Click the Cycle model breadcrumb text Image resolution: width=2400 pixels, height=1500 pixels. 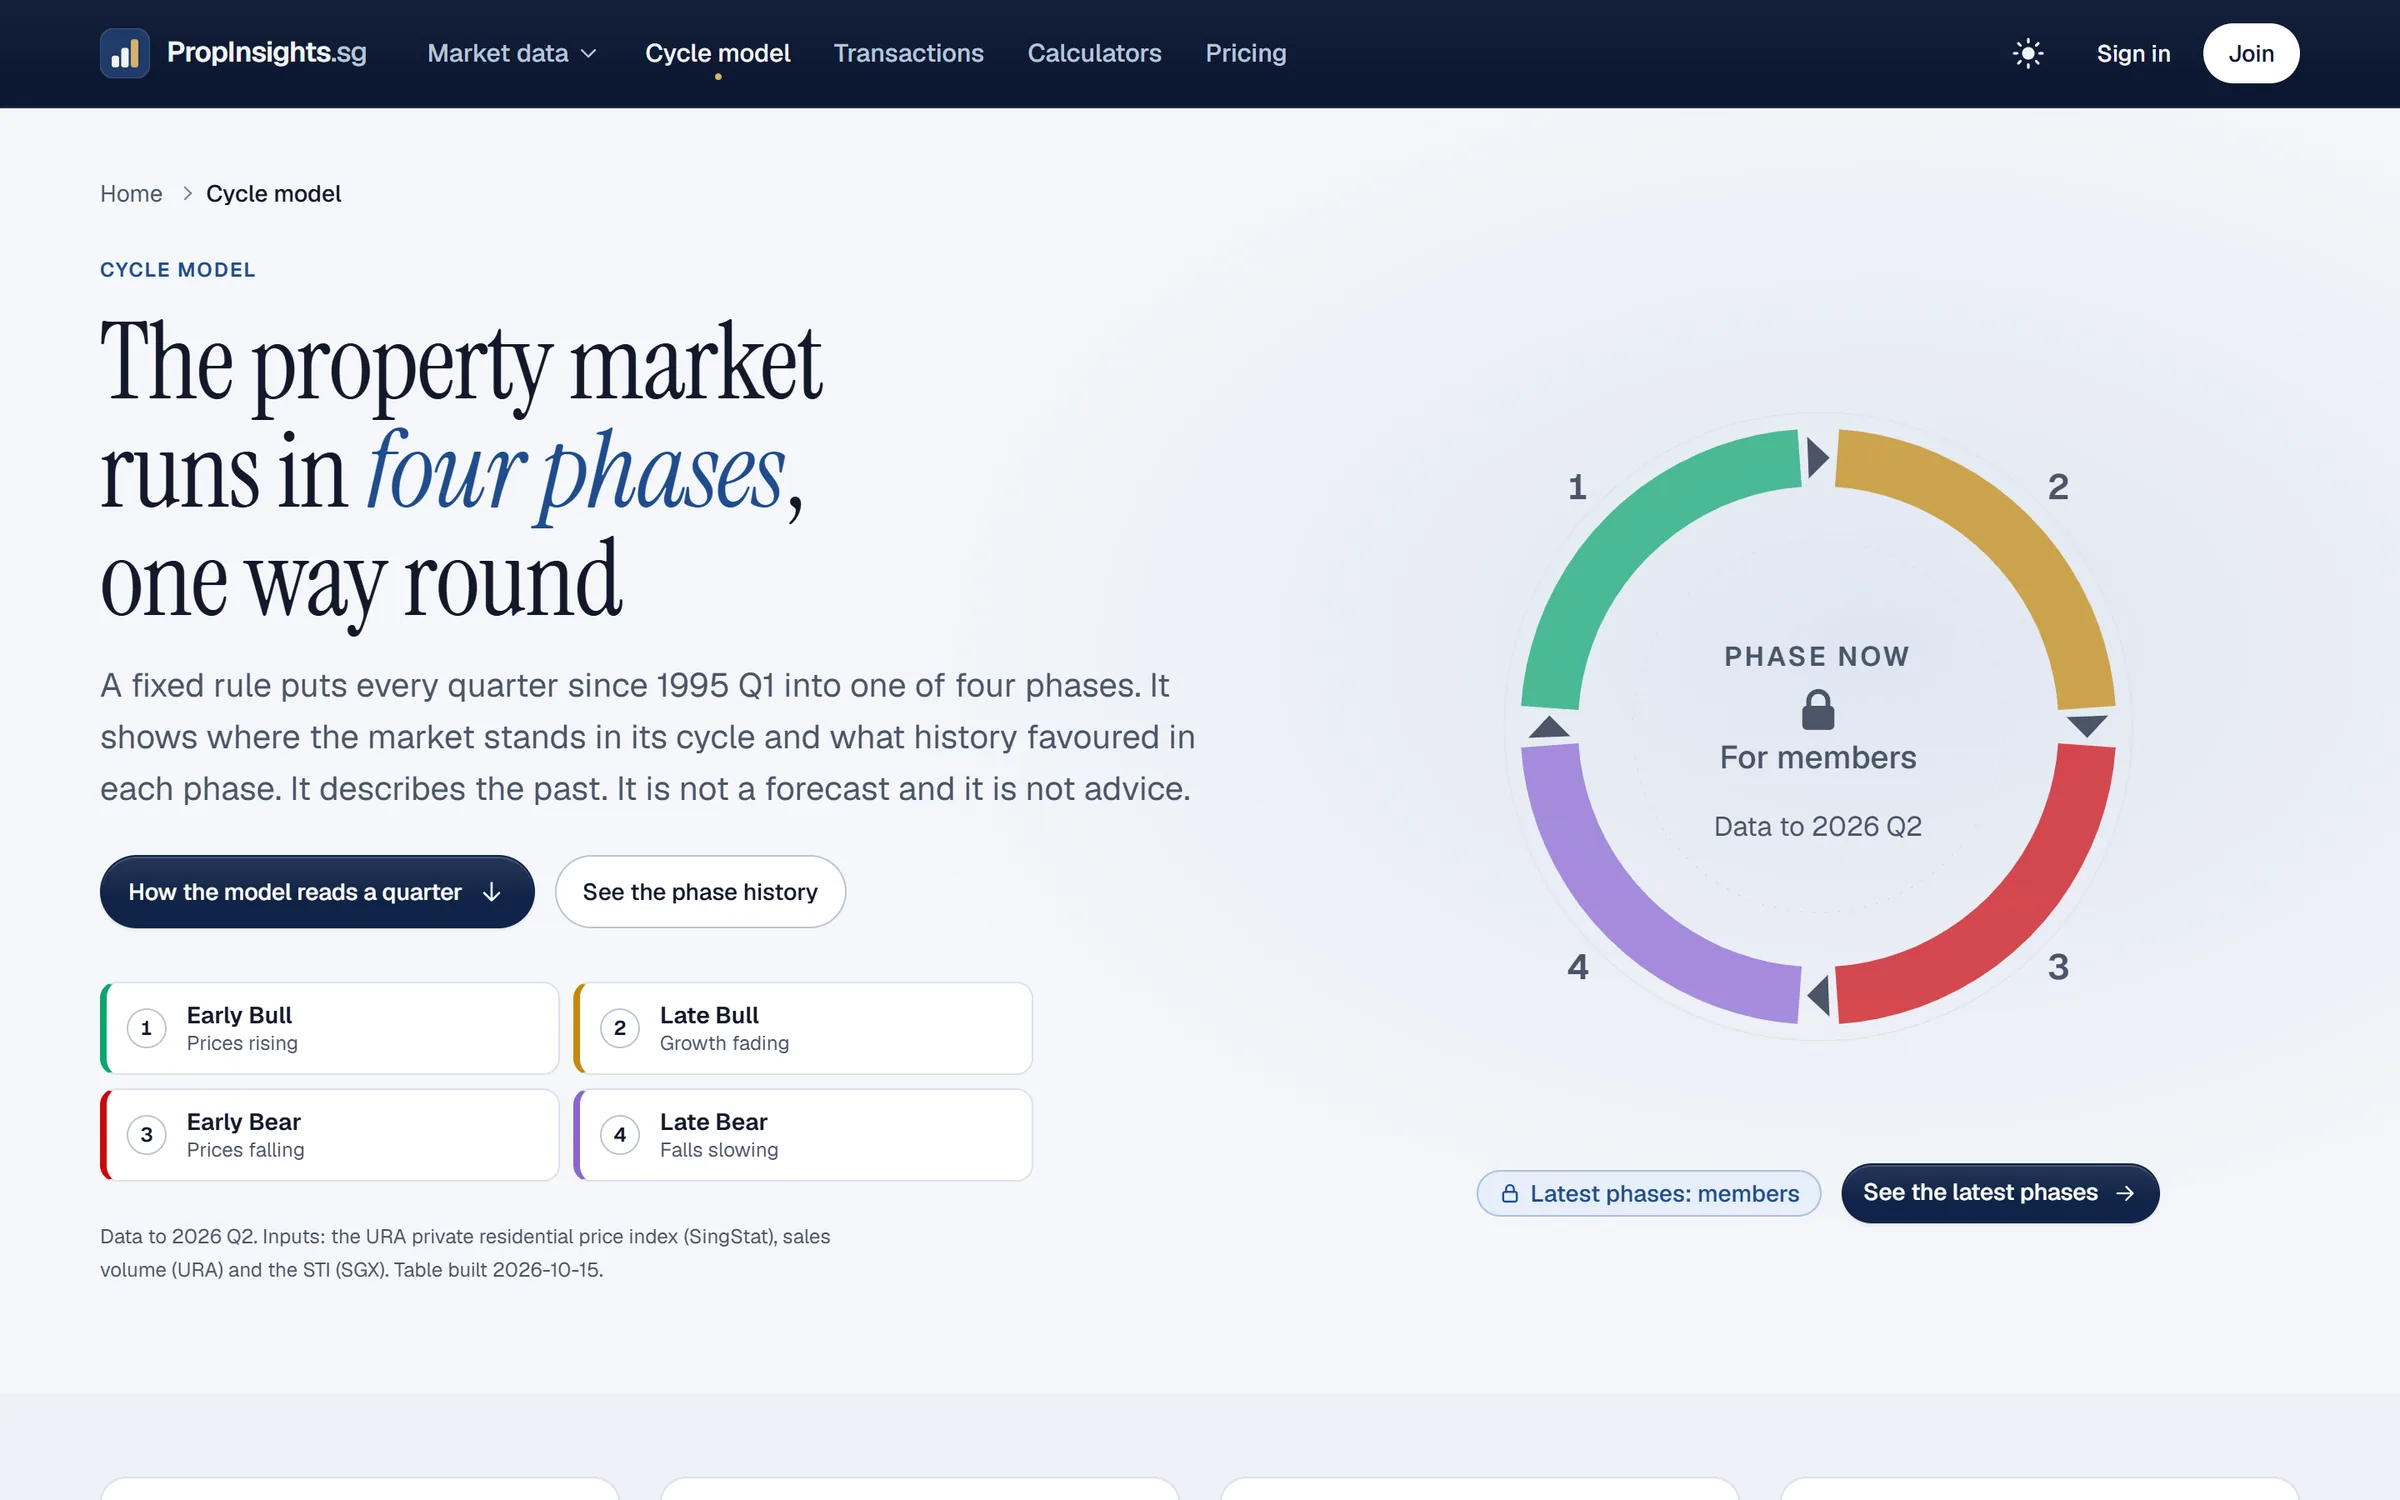coord(273,194)
